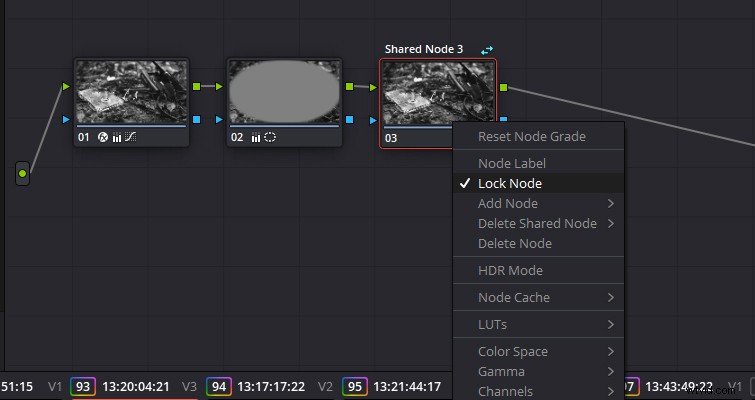Select the node 03 shared node thumbnail
This screenshot has width=755, height=400.
pos(438,92)
